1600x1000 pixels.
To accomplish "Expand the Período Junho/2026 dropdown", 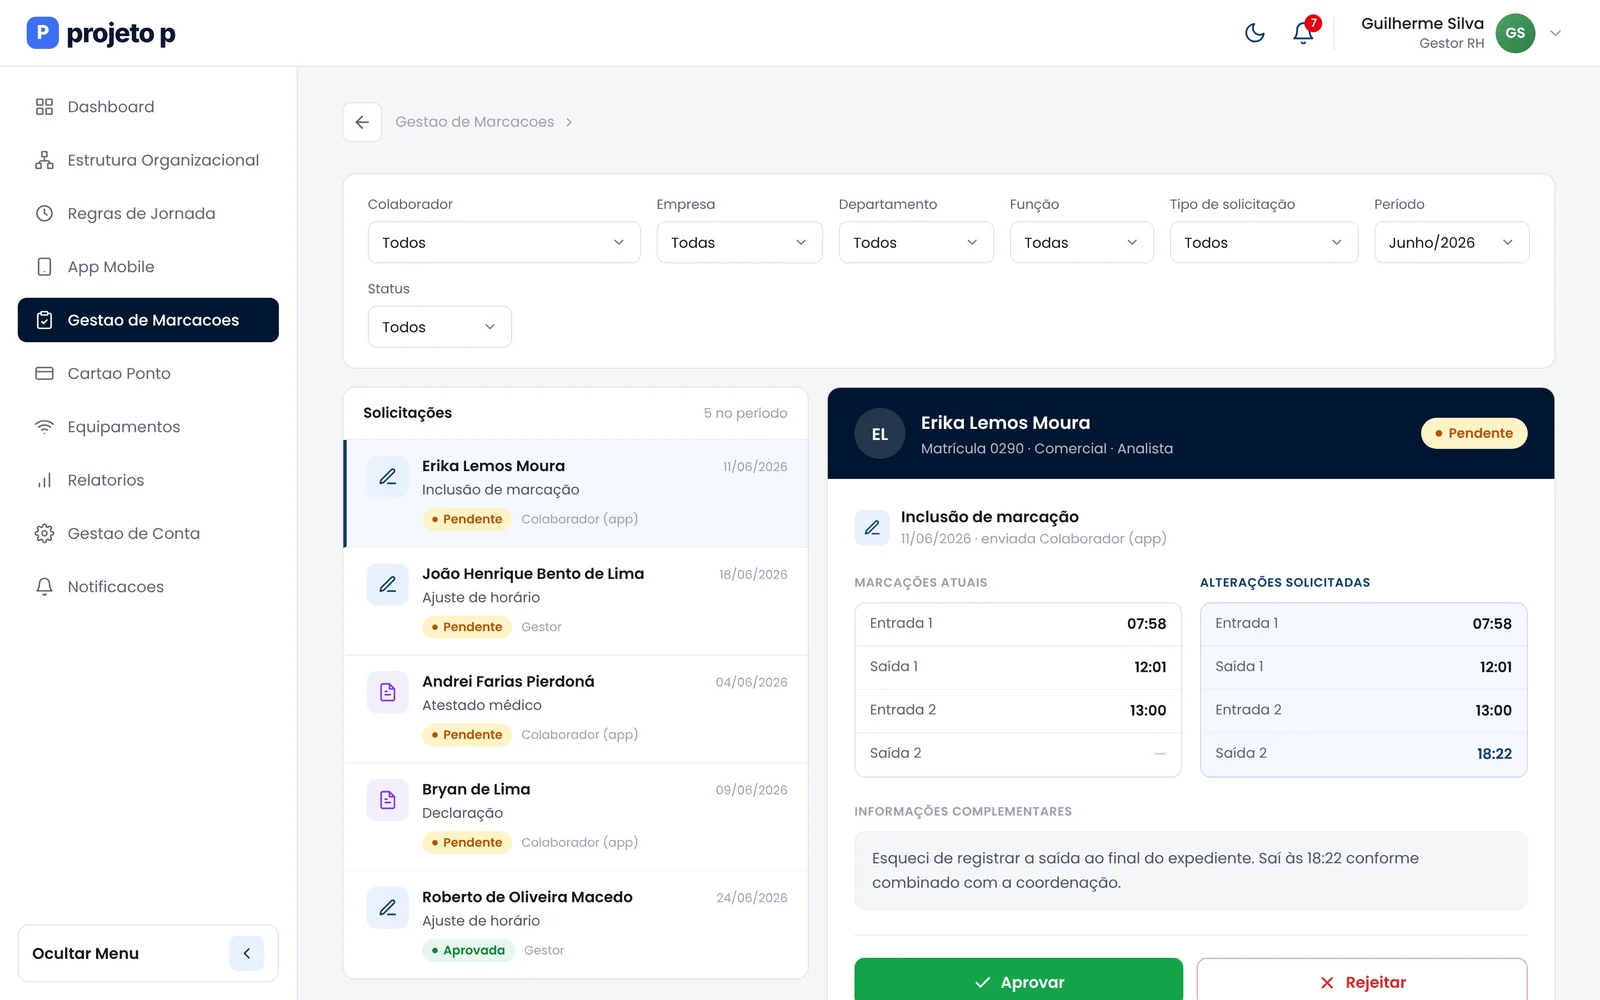I will (1451, 242).
